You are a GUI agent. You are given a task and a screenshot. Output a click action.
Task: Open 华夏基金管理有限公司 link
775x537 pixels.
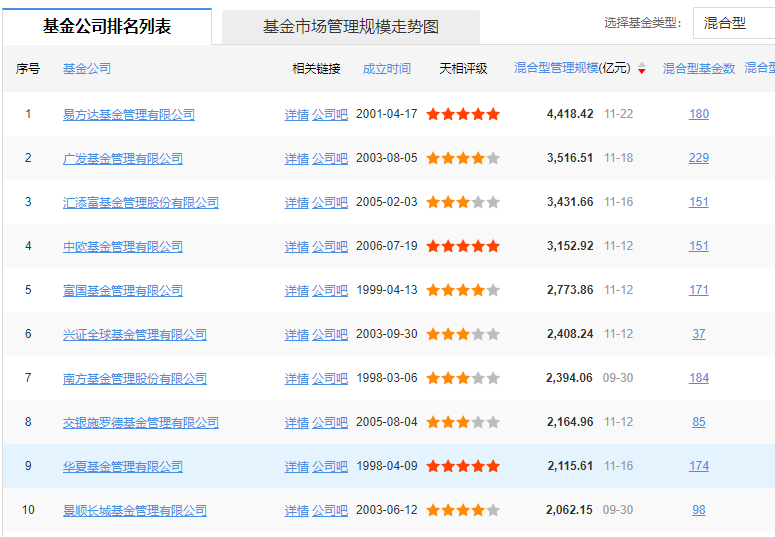coord(123,466)
